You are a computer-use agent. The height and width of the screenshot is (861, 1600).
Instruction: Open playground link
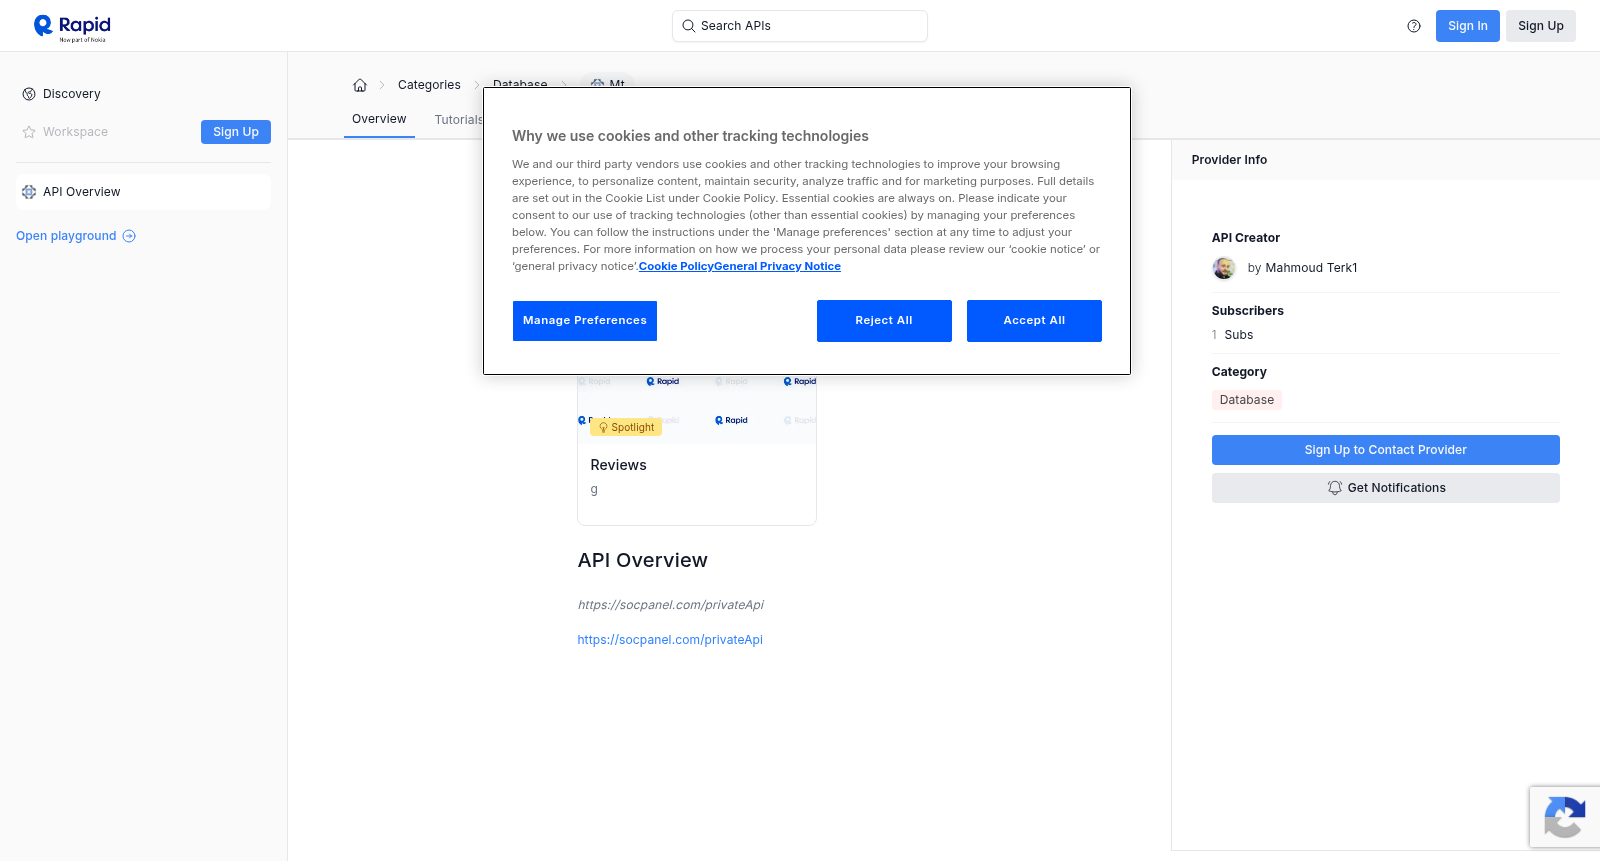(x=76, y=236)
